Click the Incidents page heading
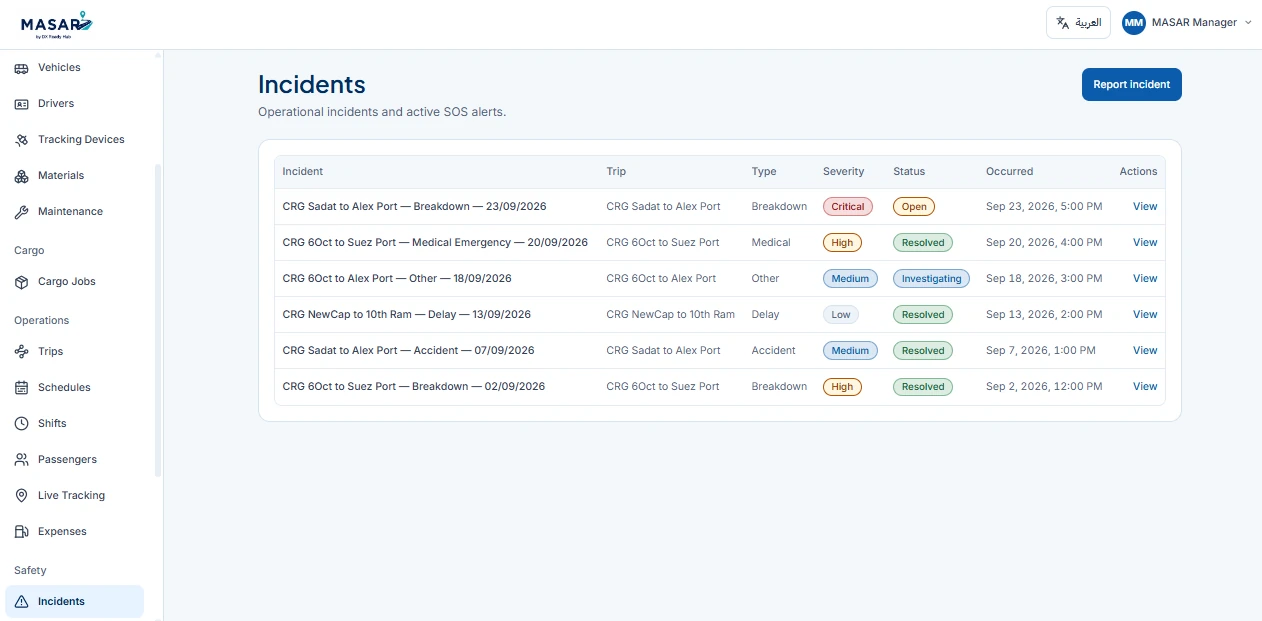Viewport: 1262px width, 621px height. pyautogui.click(x=312, y=85)
